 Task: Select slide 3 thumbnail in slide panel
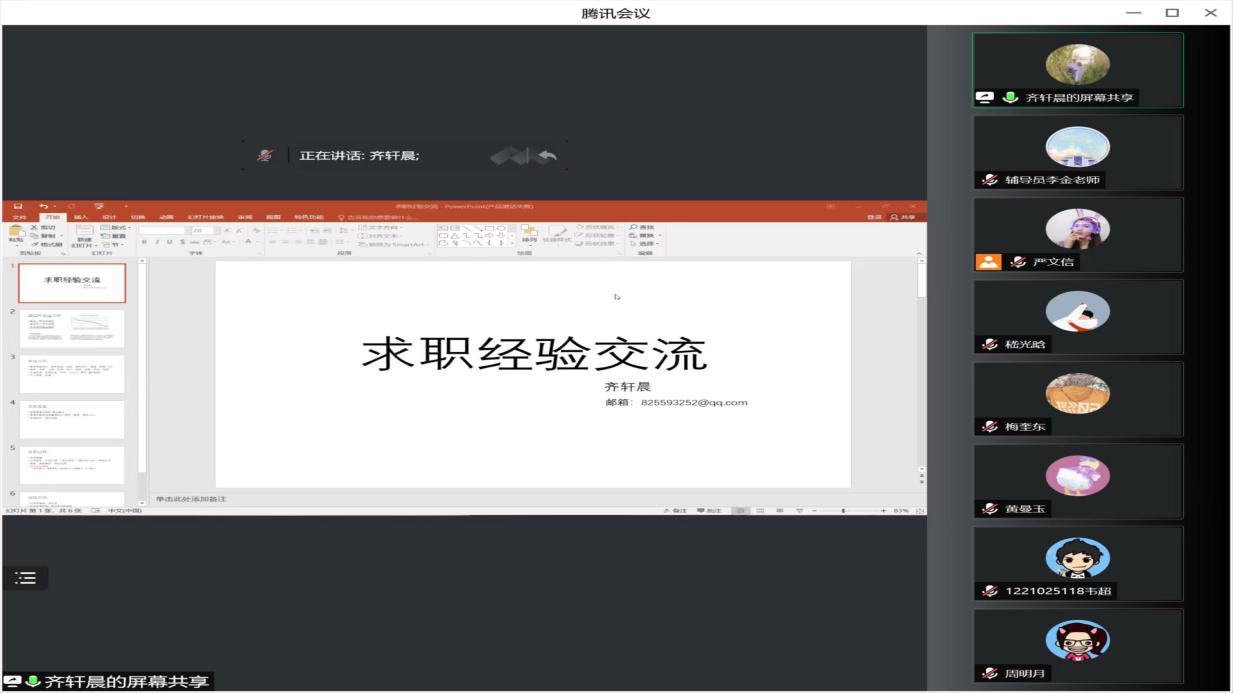click(x=72, y=374)
